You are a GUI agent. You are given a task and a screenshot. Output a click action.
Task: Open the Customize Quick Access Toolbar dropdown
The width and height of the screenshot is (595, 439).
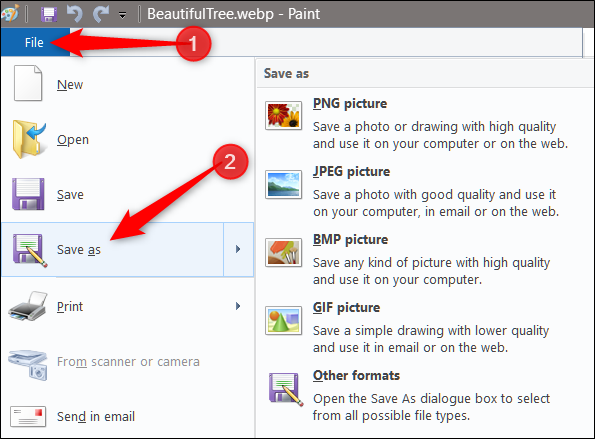click(x=123, y=15)
